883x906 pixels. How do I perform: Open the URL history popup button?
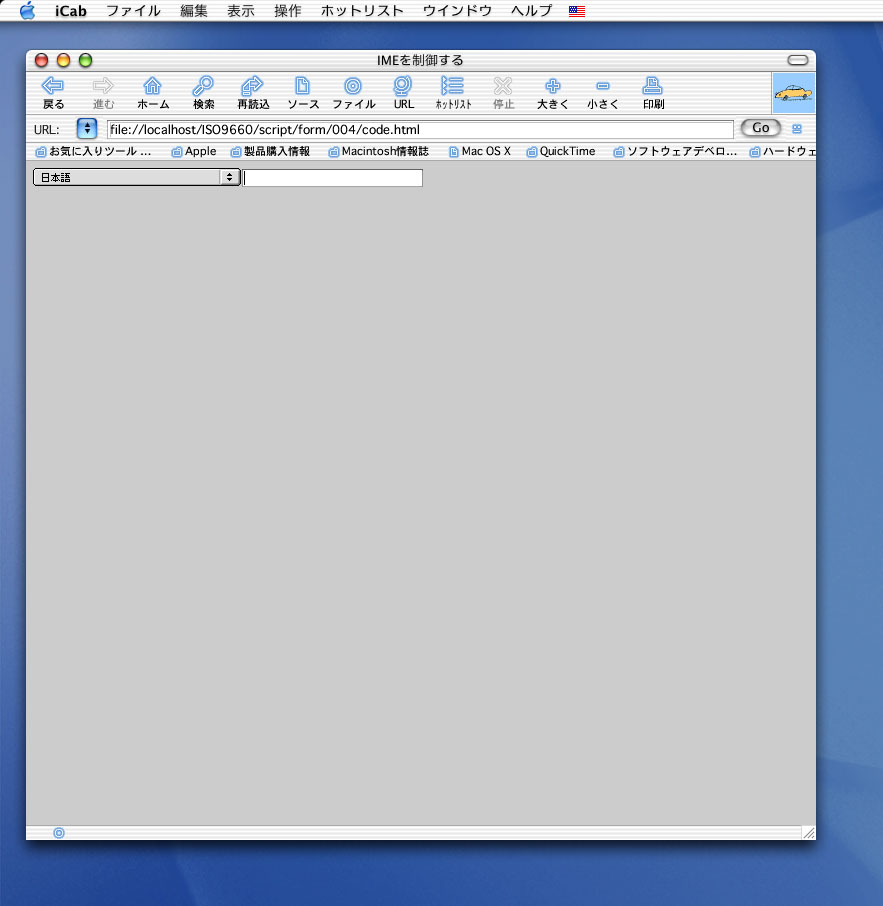(x=87, y=128)
